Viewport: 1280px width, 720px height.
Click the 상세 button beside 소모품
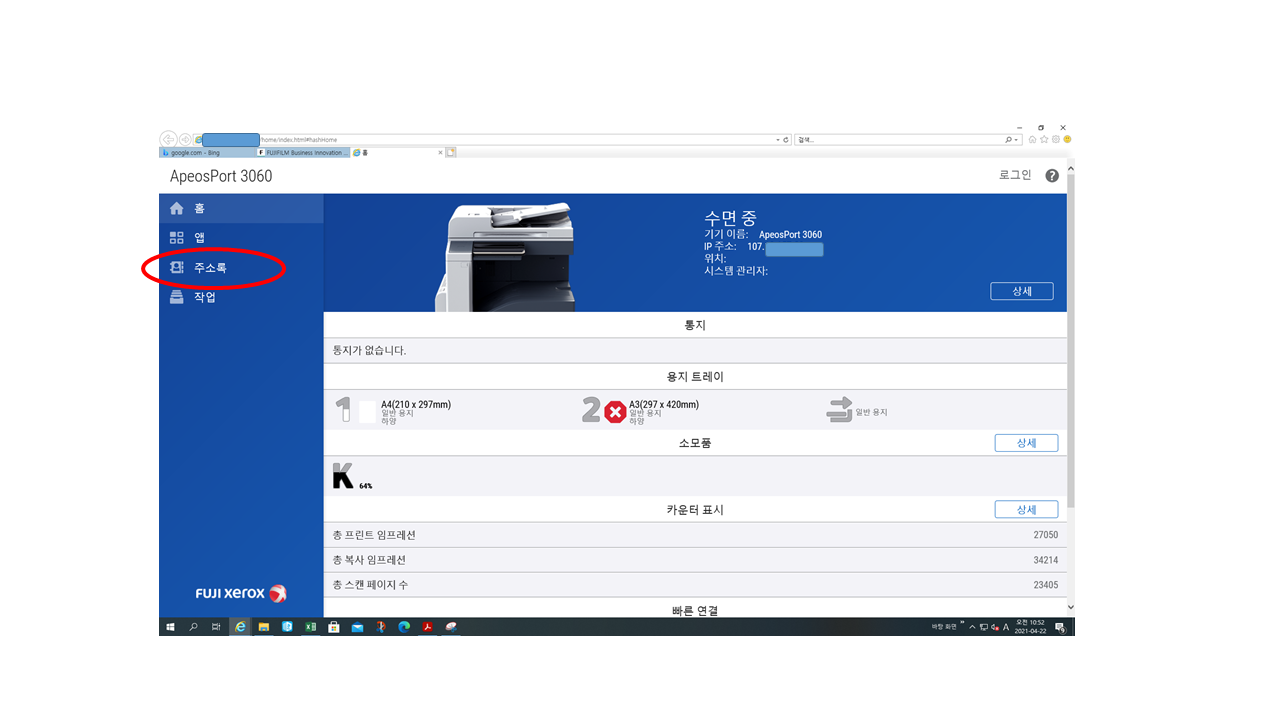(x=1026, y=443)
